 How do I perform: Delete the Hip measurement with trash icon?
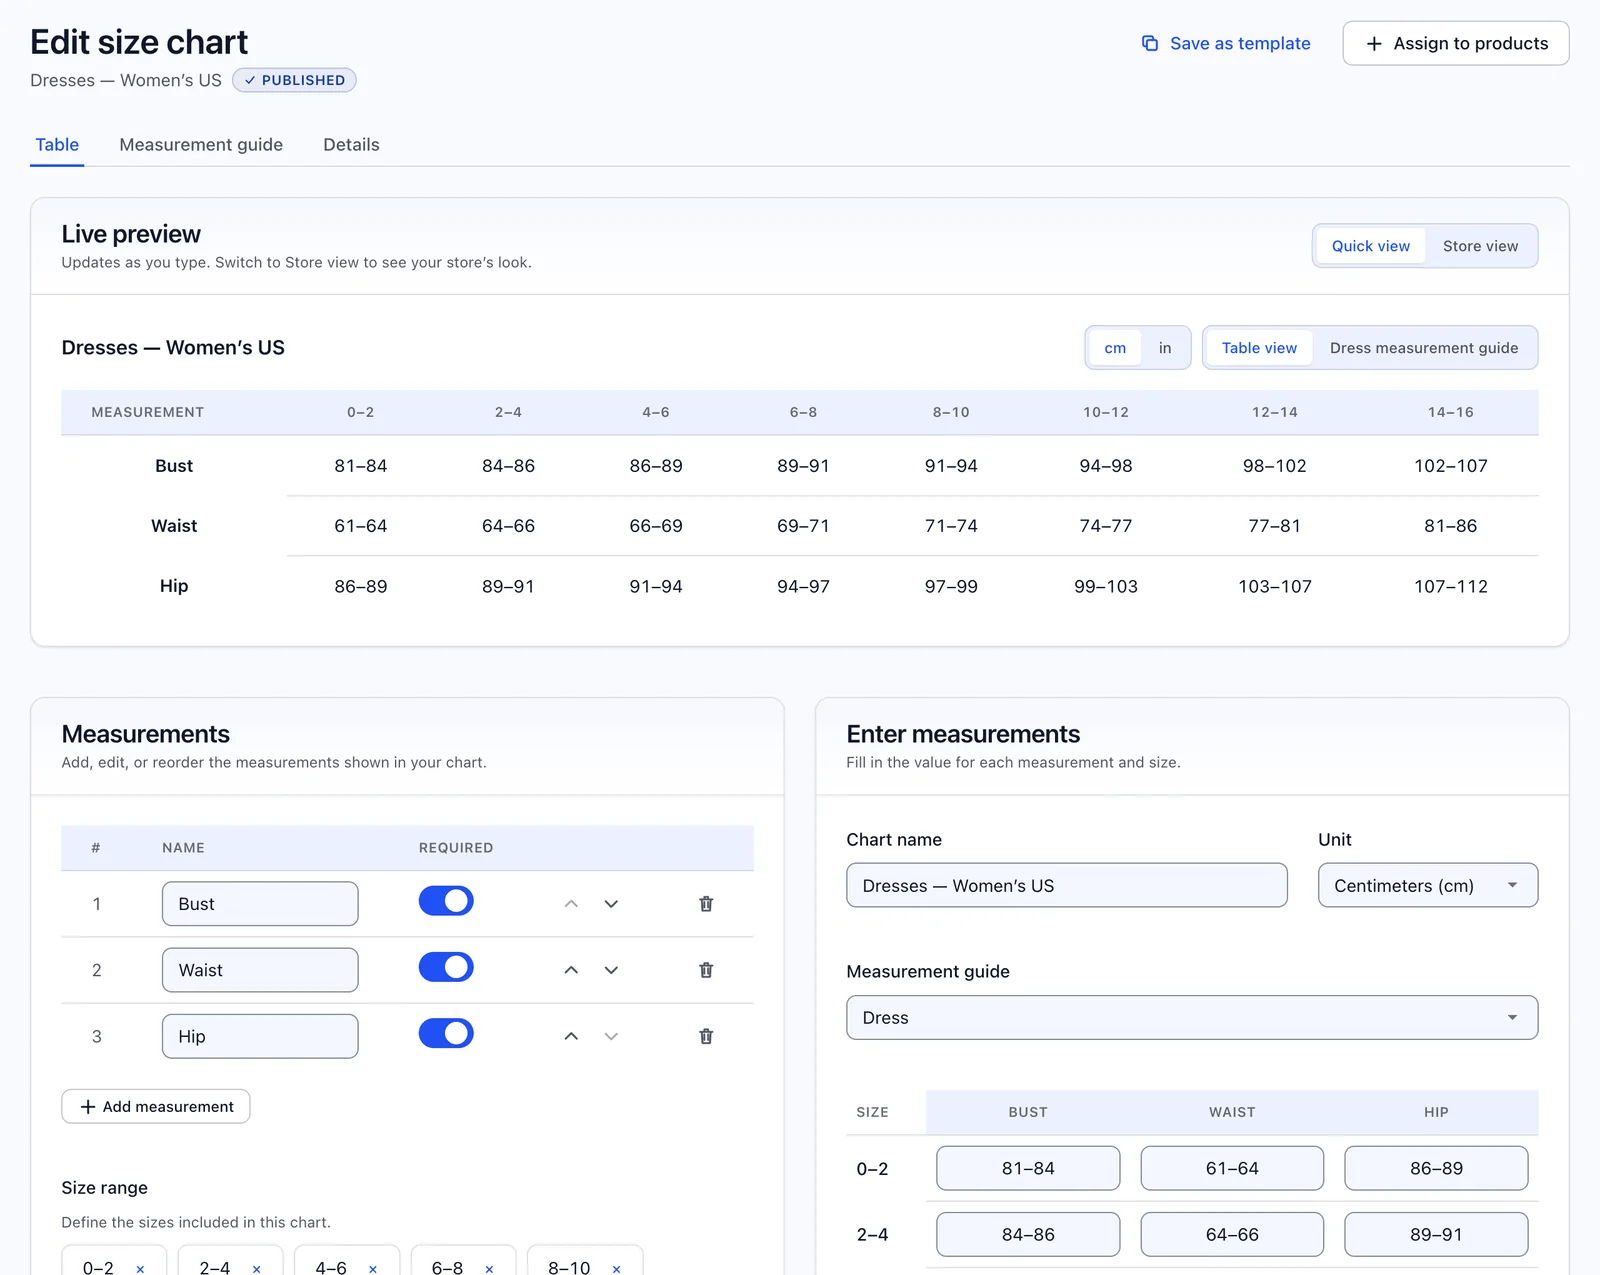click(x=706, y=1036)
